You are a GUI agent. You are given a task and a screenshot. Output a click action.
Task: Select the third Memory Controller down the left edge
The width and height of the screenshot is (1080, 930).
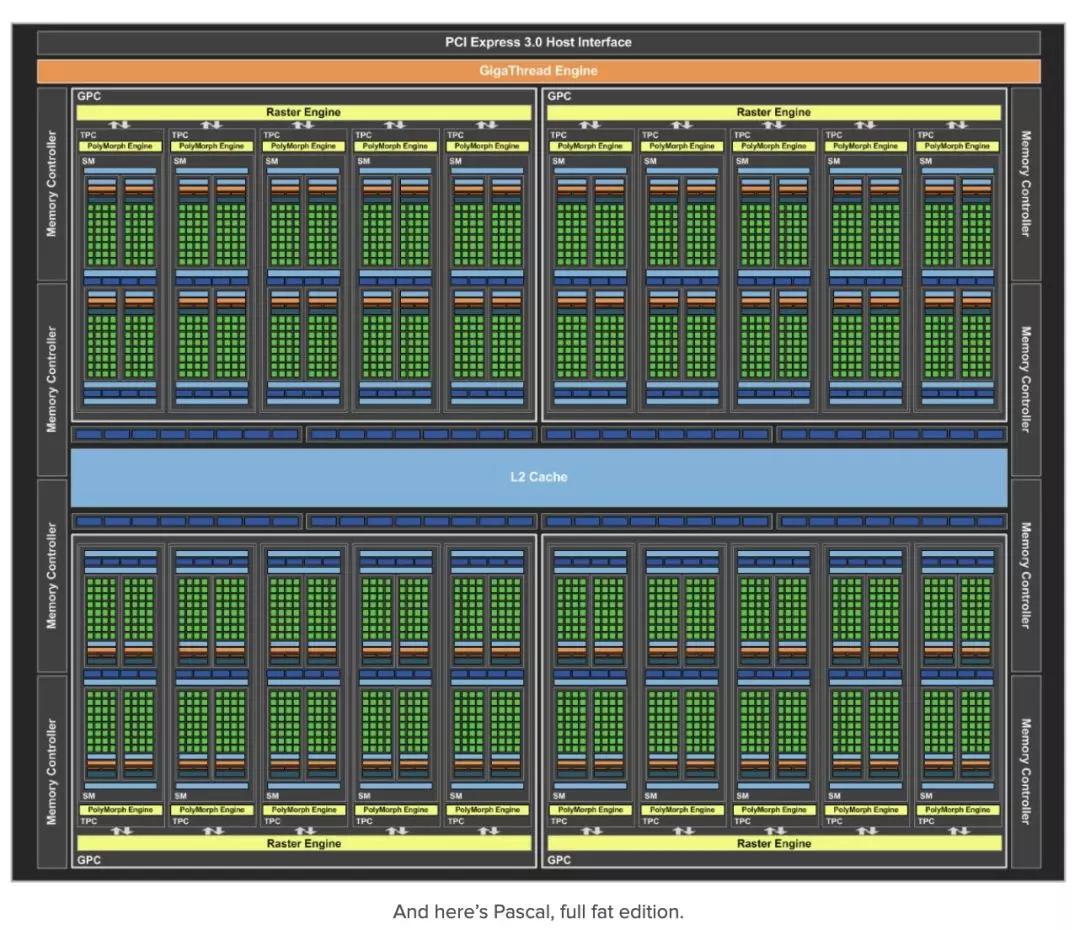click(x=52, y=575)
